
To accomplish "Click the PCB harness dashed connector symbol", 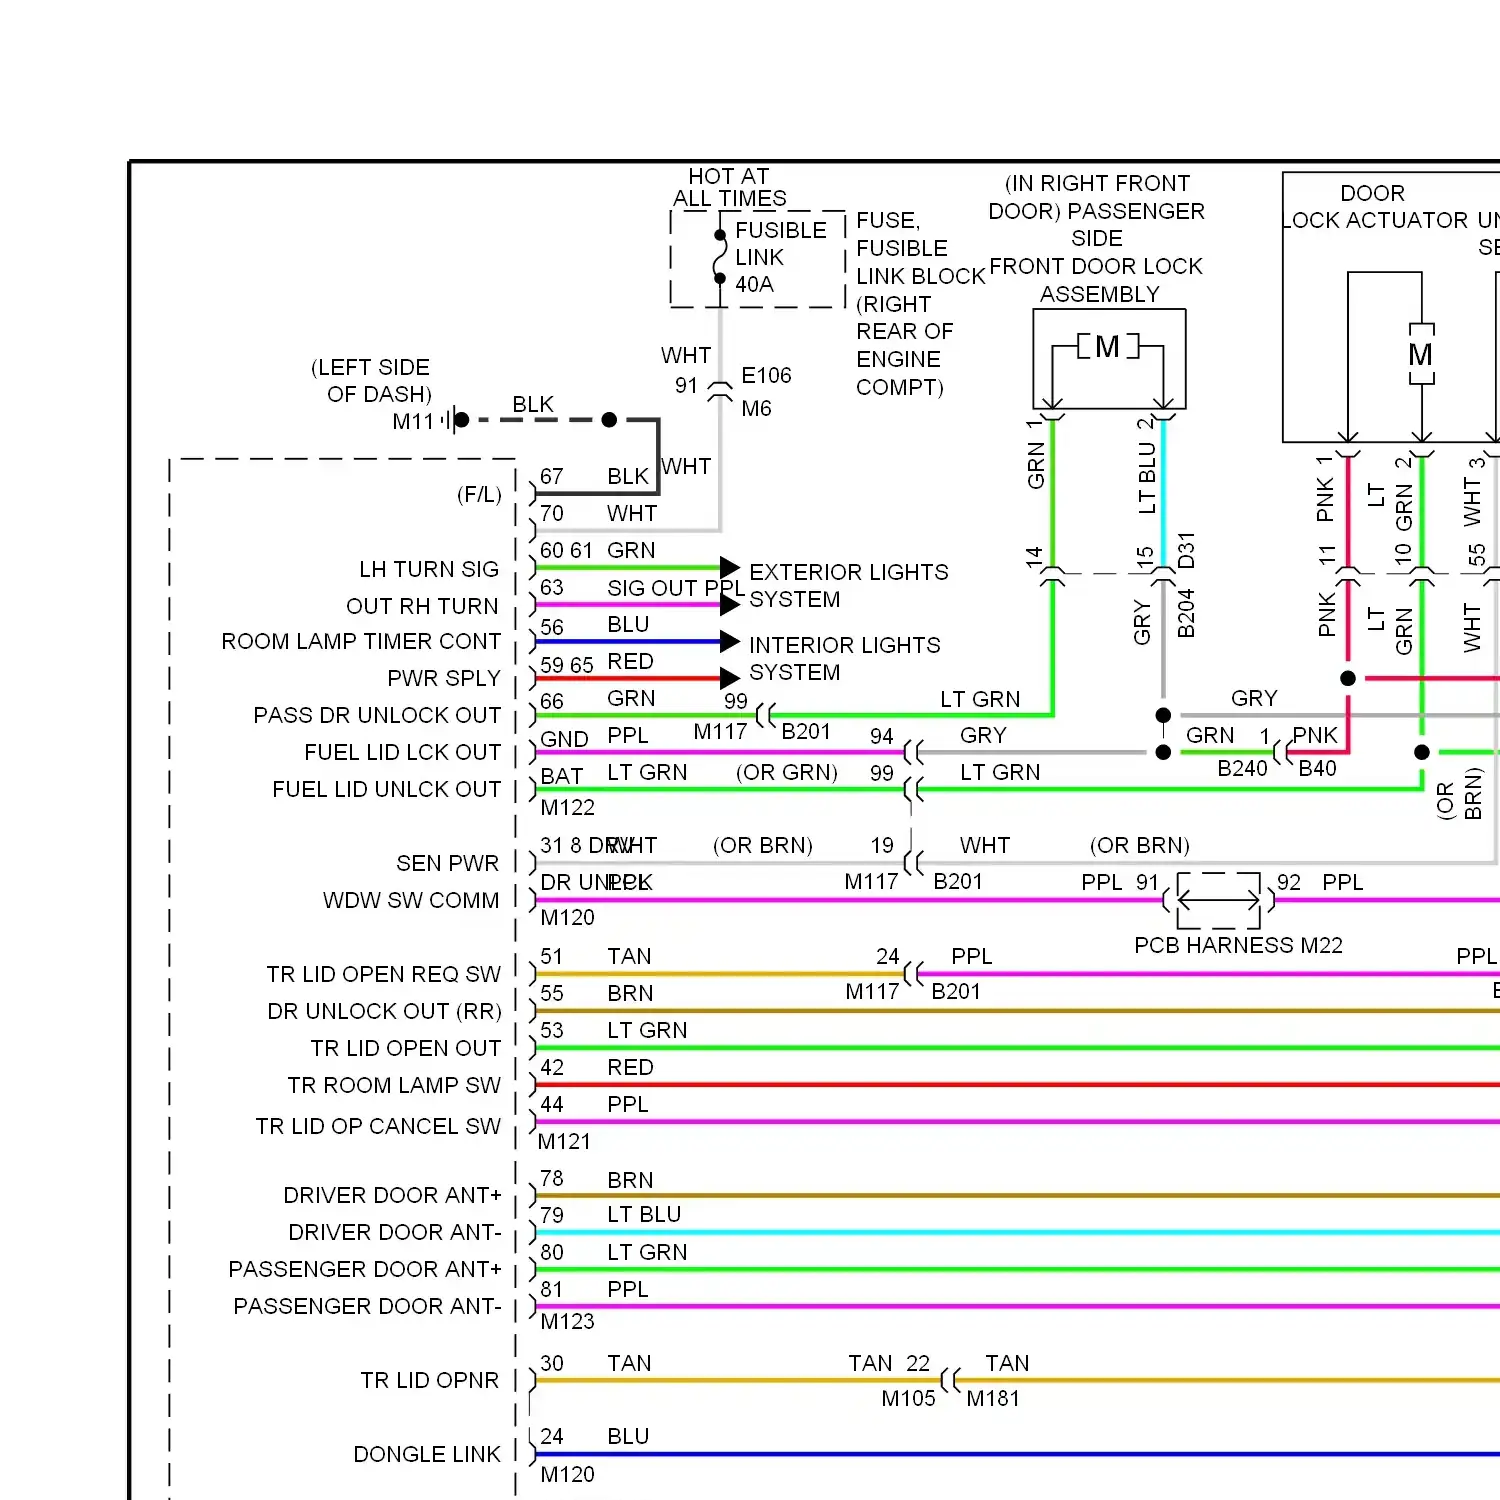I will pos(1219,900).
